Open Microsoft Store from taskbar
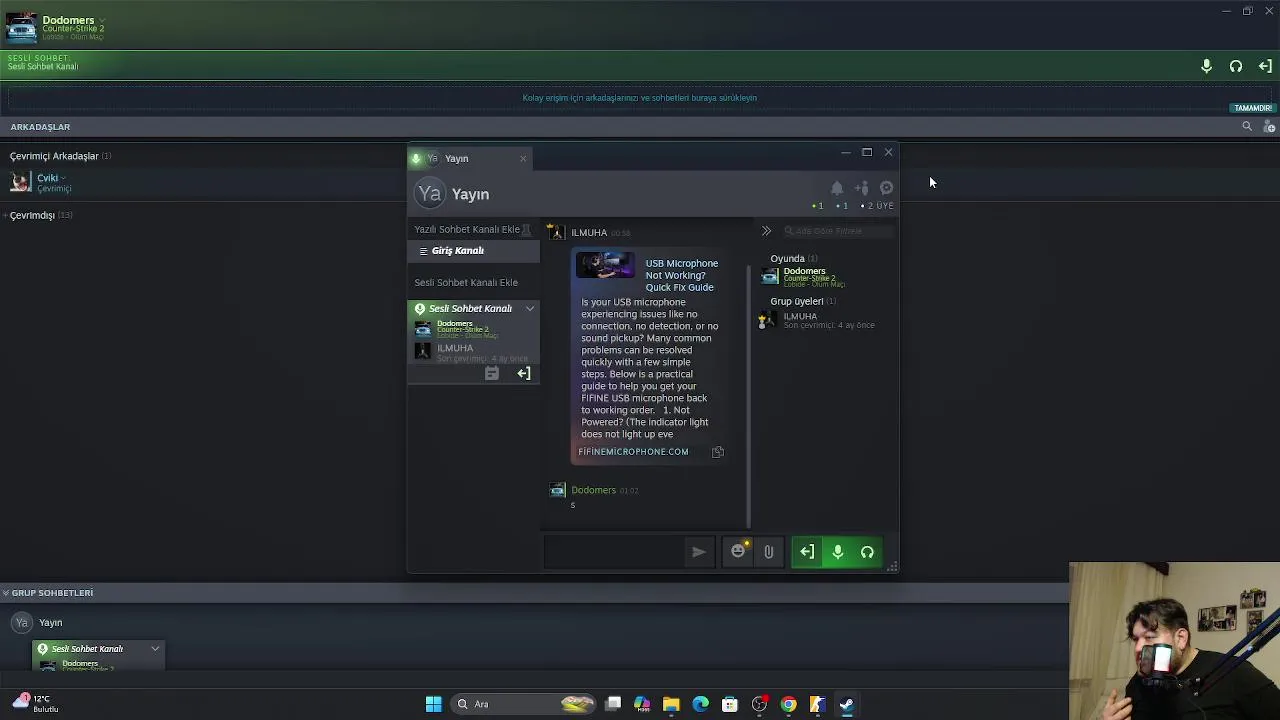Screen dimensions: 1280x720 coord(730,704)
